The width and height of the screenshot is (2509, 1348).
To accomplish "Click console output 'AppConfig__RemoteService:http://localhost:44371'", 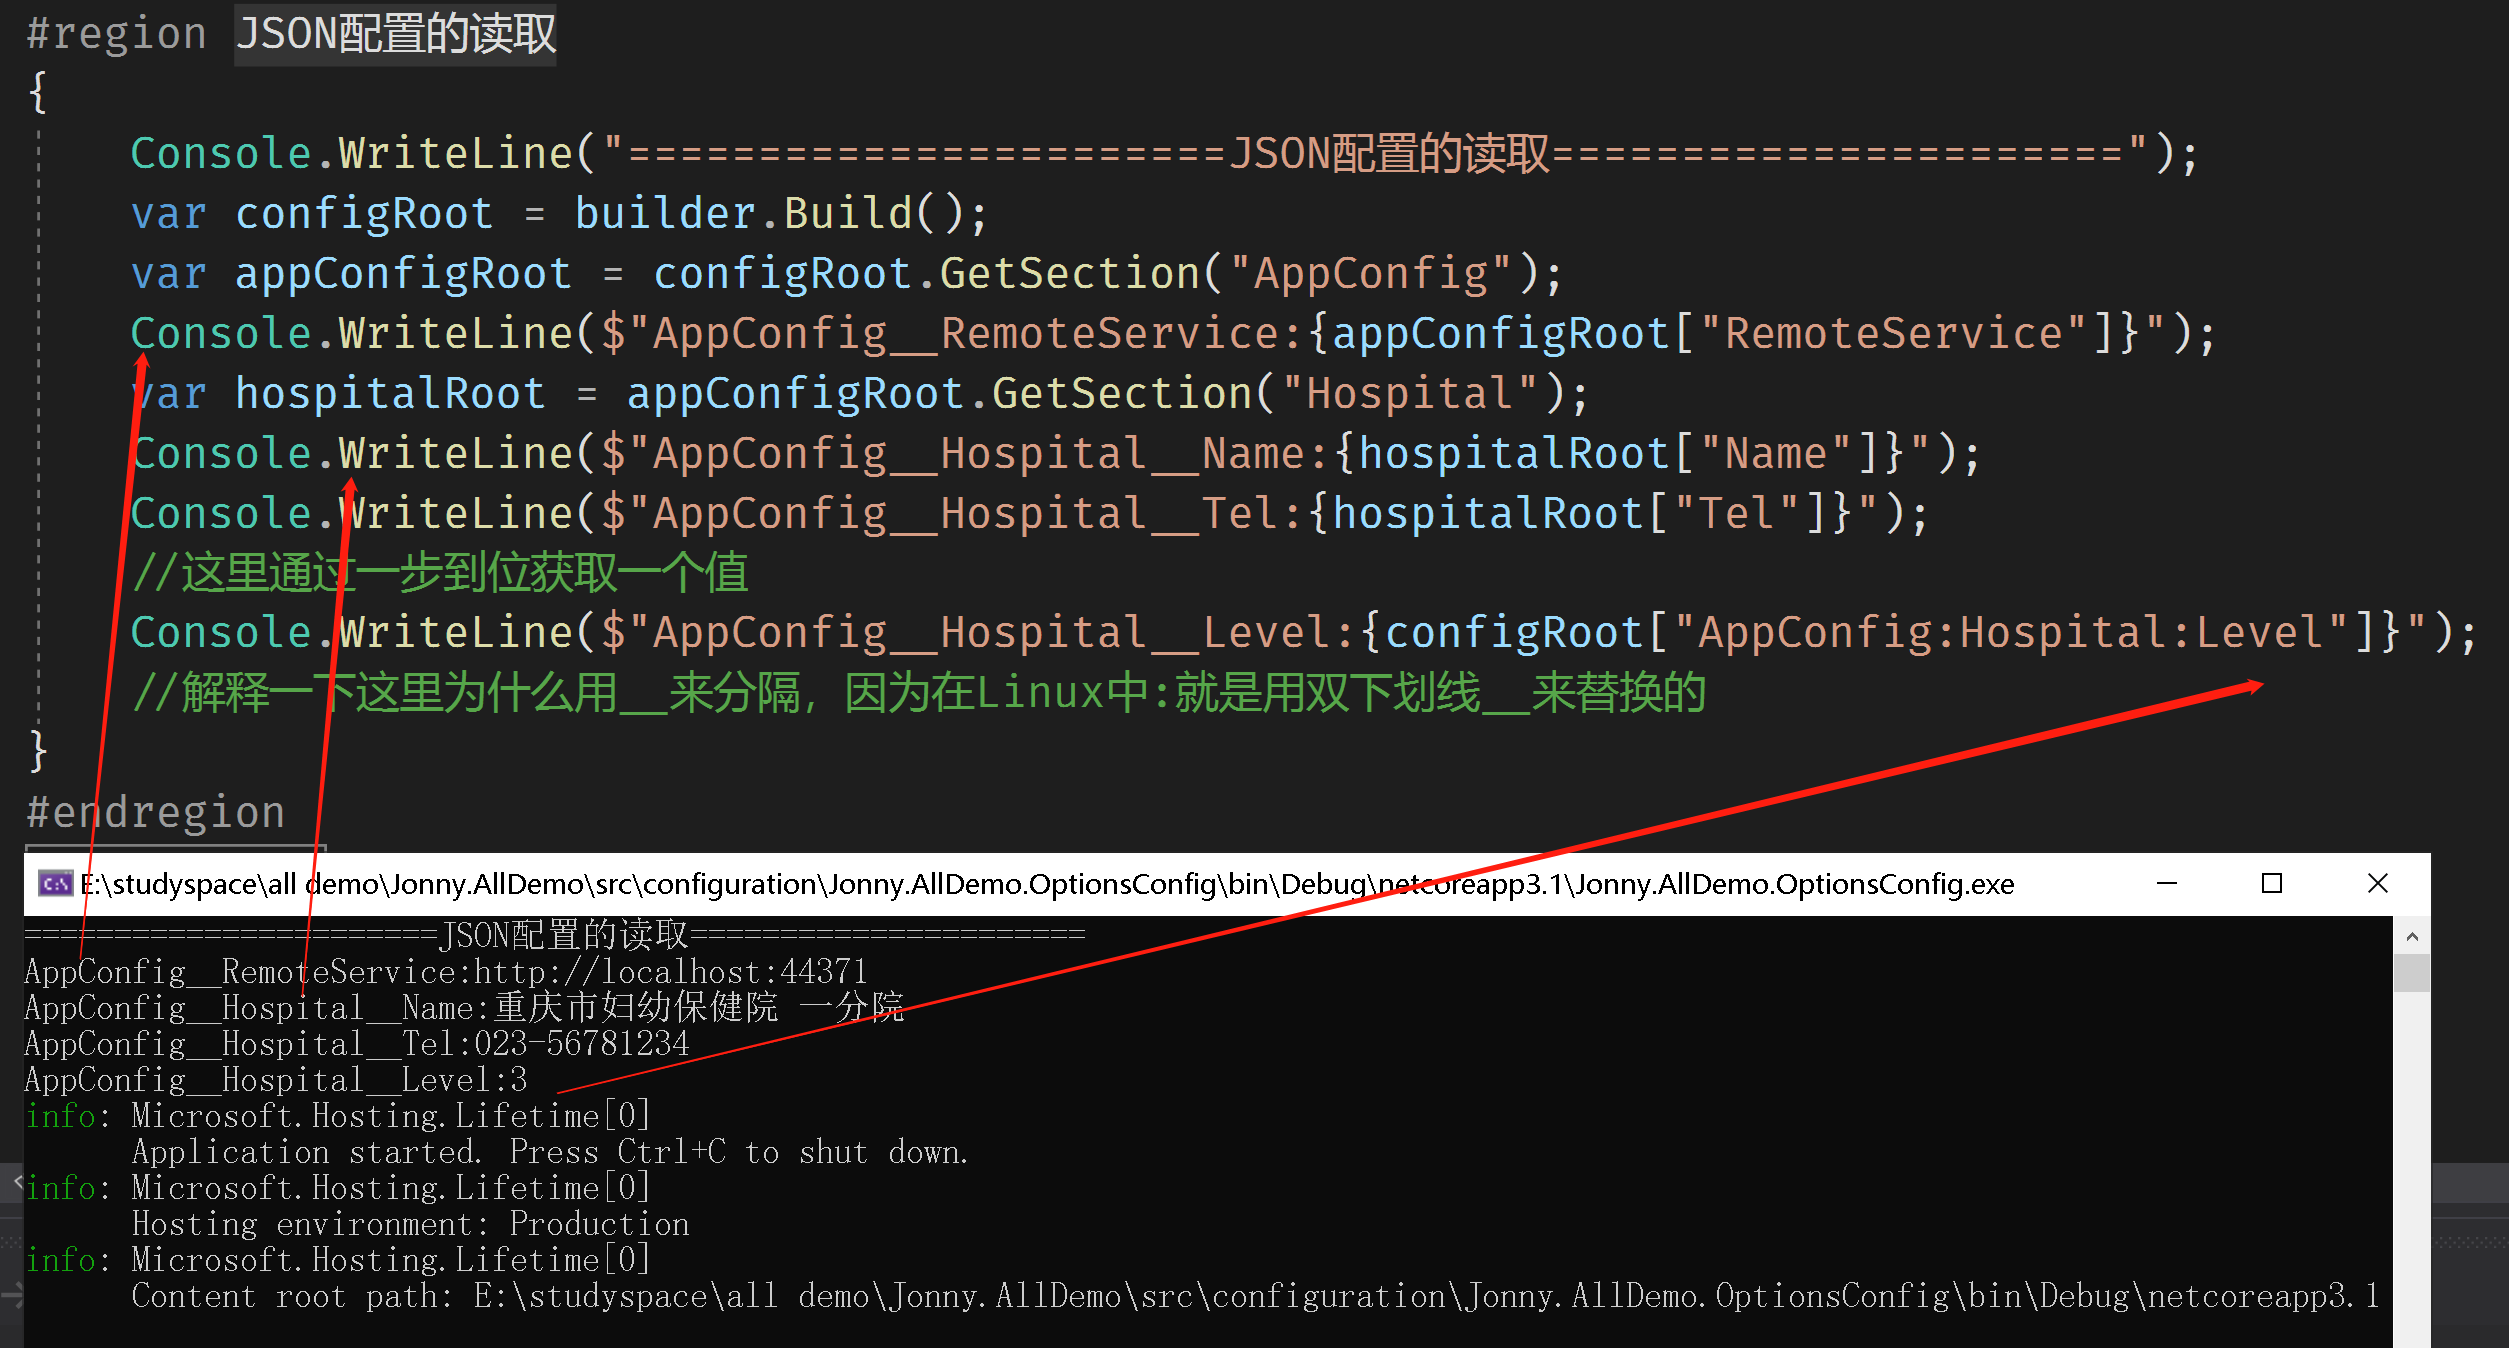I will [x=446, y=972].
